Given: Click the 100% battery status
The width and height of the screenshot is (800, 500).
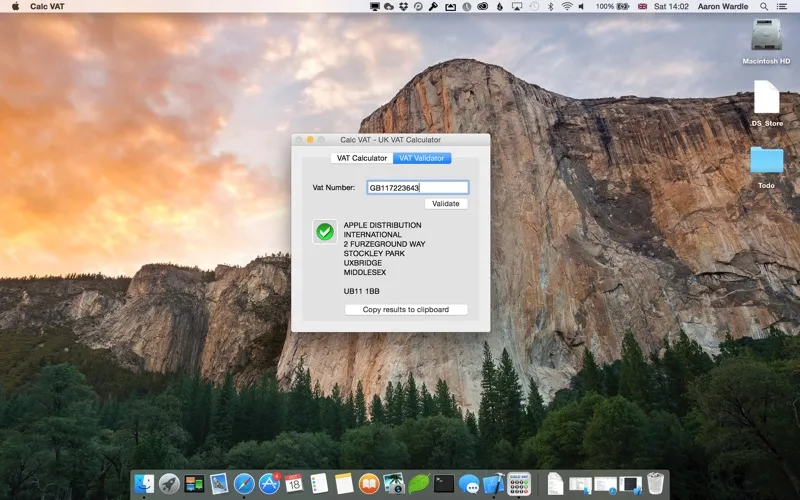Looking at the screenshot, I should (612, 7).
